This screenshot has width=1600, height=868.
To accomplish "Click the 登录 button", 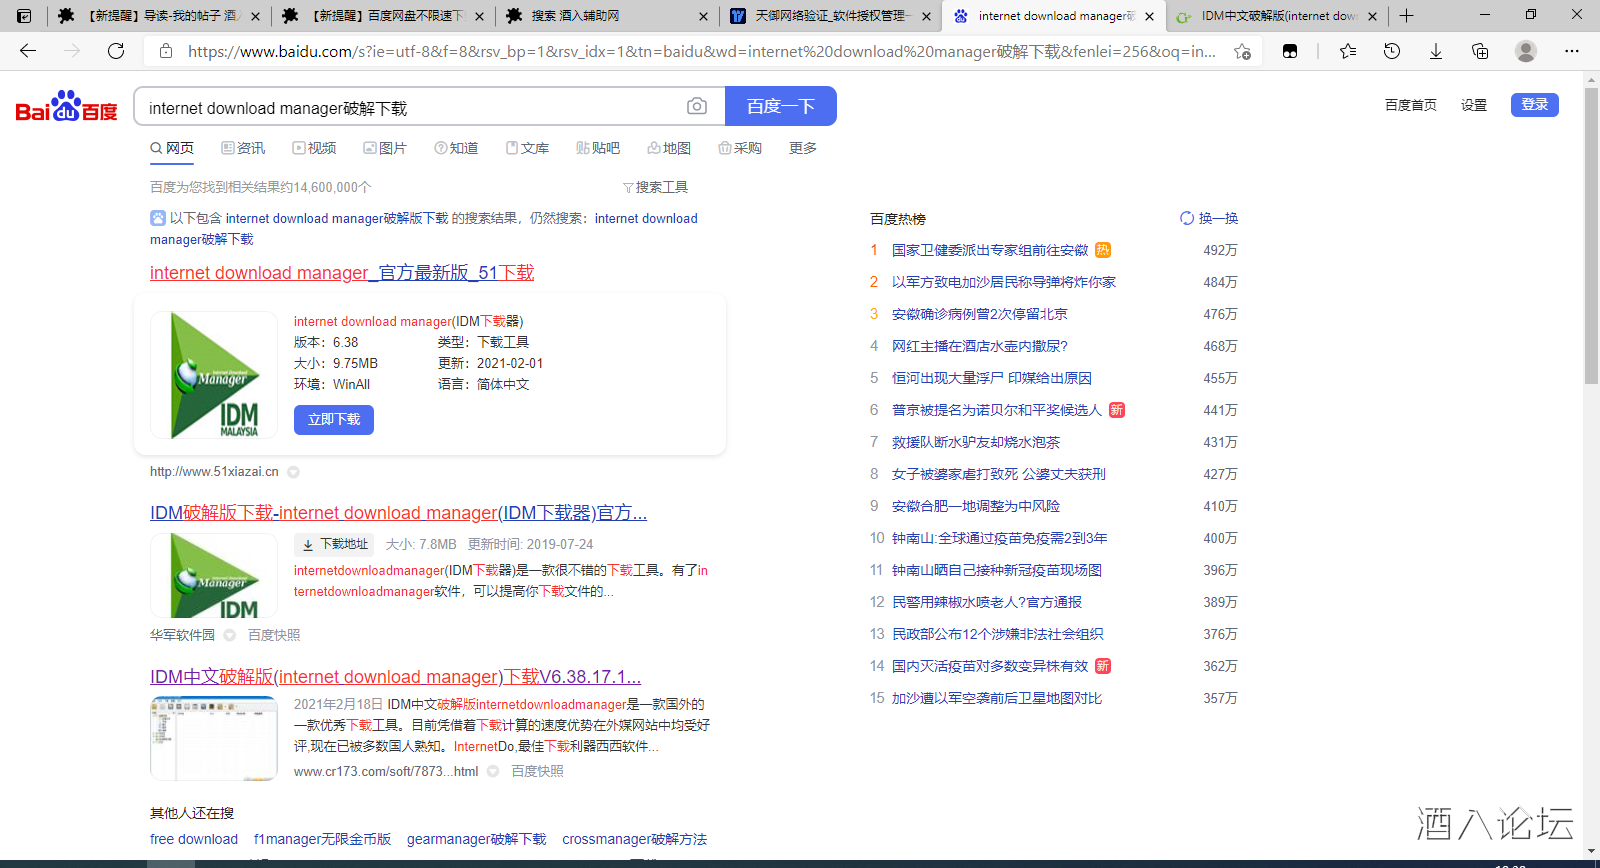I will click(x=1535, y=104).
